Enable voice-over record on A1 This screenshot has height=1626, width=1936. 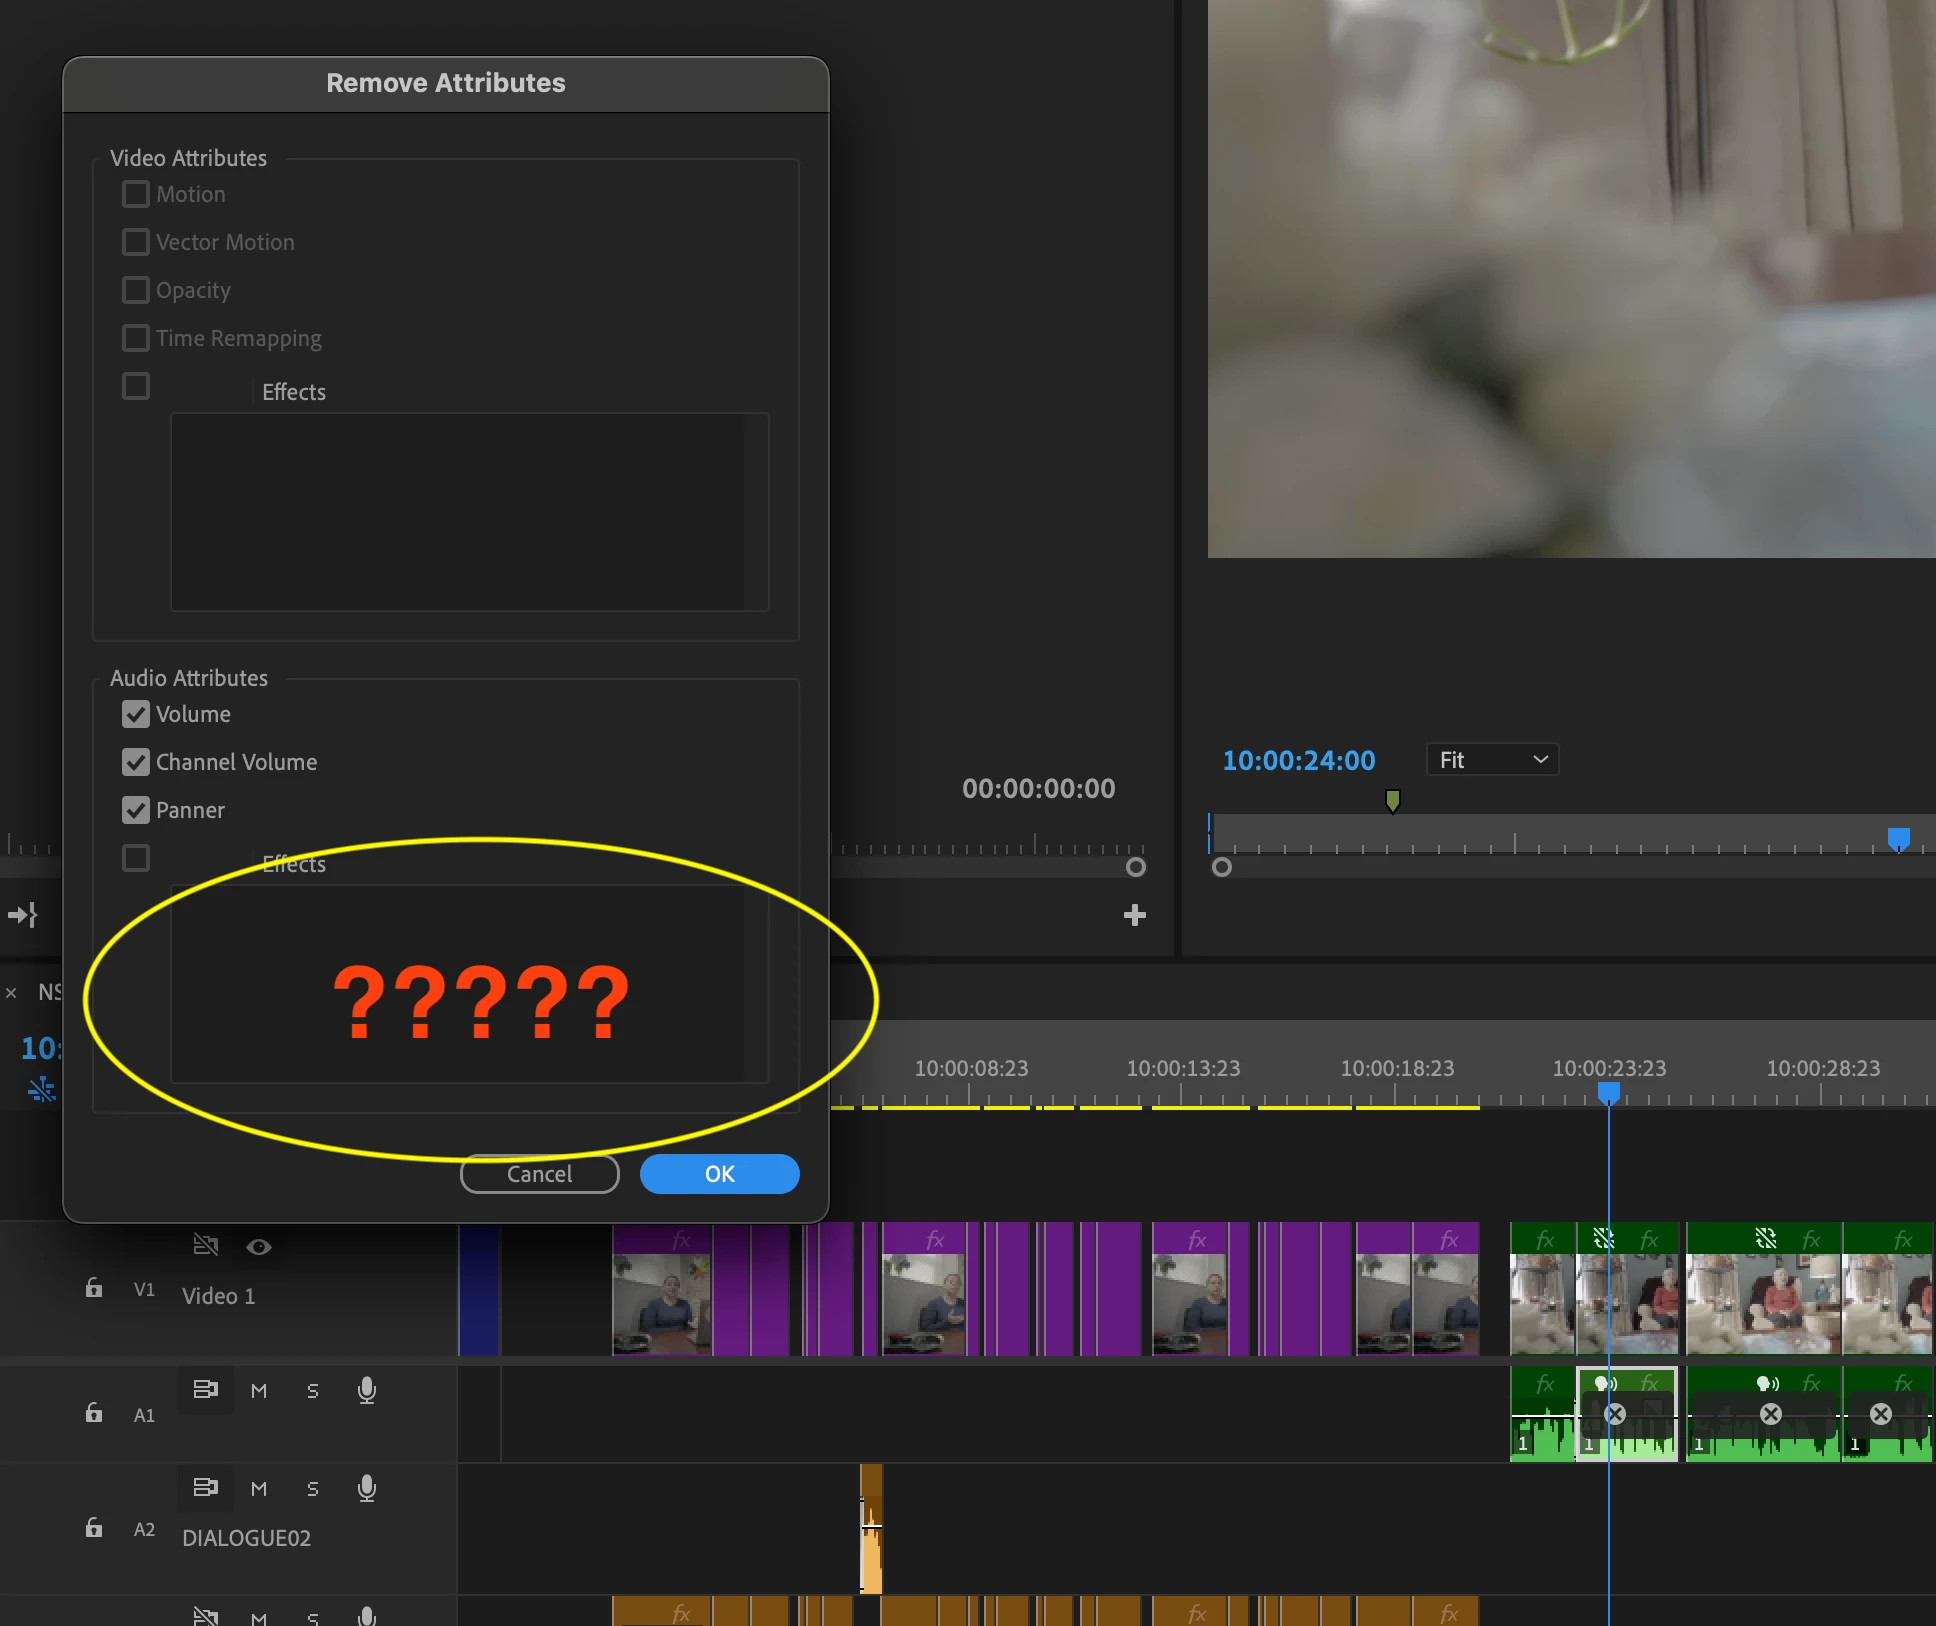click(x=367, y=1390)
